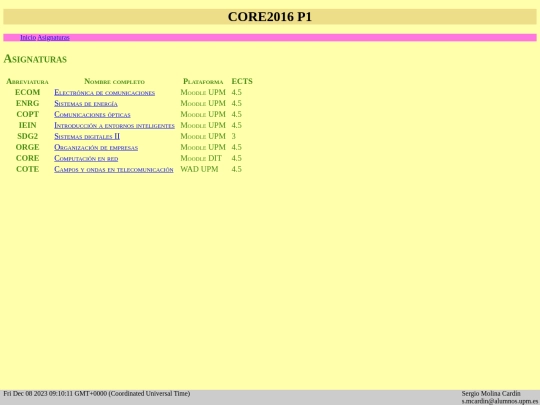Select the ORGE abbreviation cell
This screenshot has width=540, height=405.
click(27, 147)
